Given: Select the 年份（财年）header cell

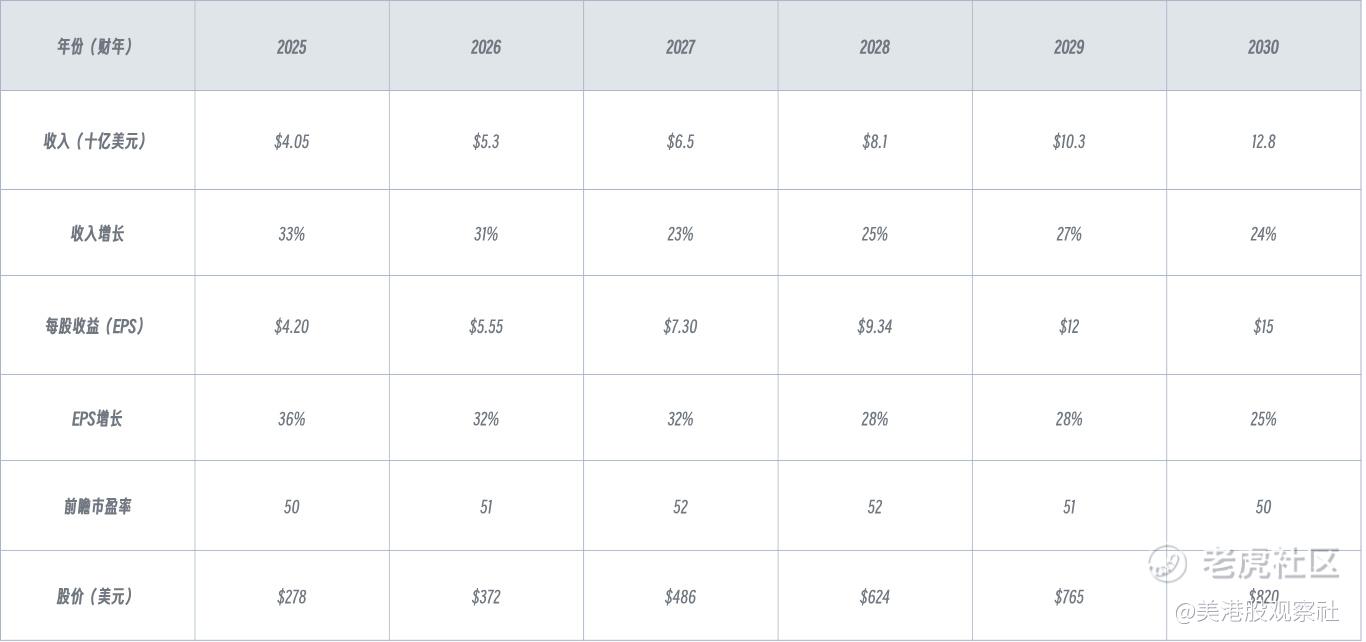Looking at the screenshot, I should tap(97, 46).
